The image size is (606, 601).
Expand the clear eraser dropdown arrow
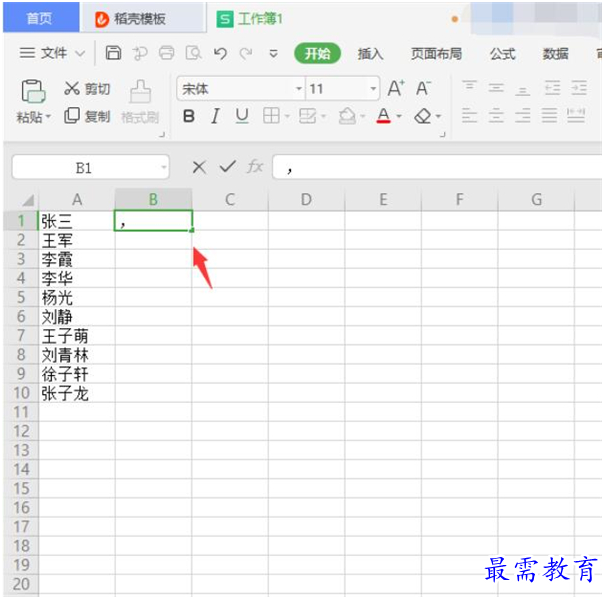click(438, 116)
